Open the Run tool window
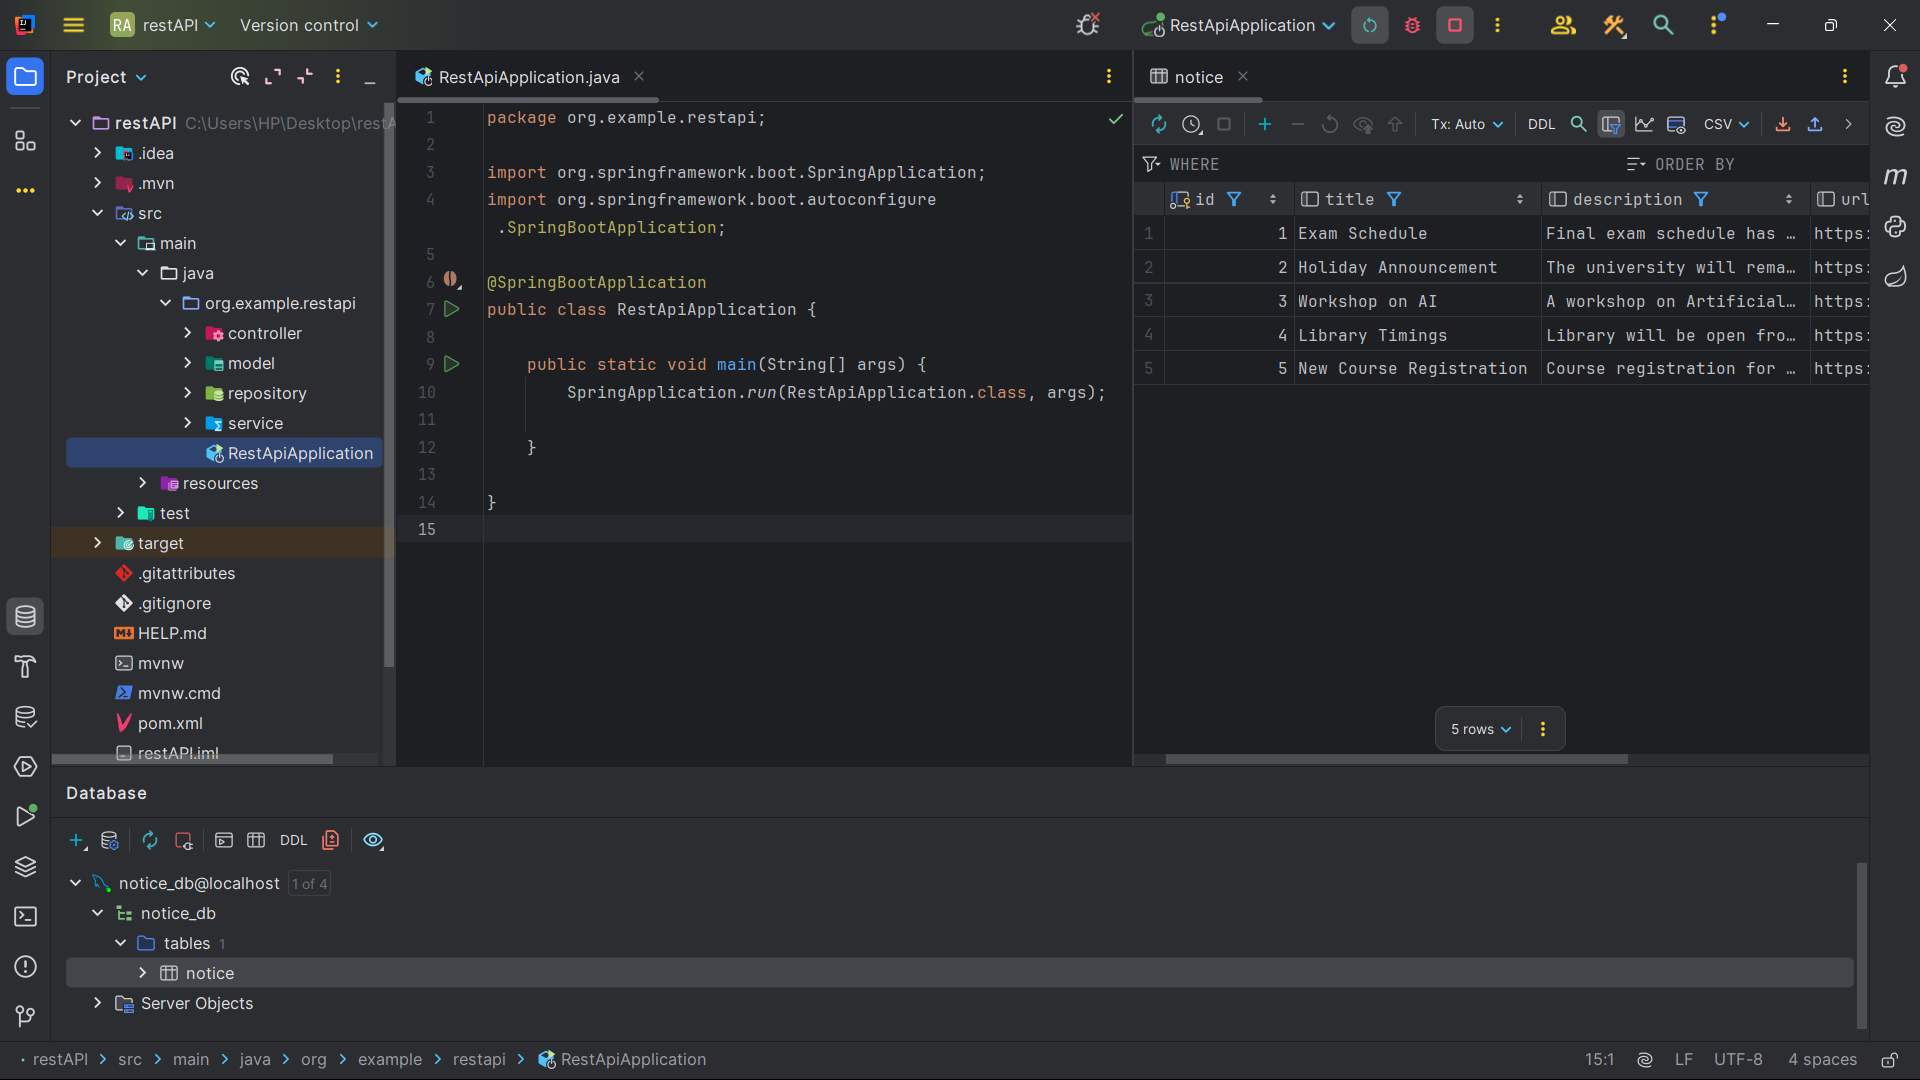Screen dimensions: 1920x1080 (25, 816)
